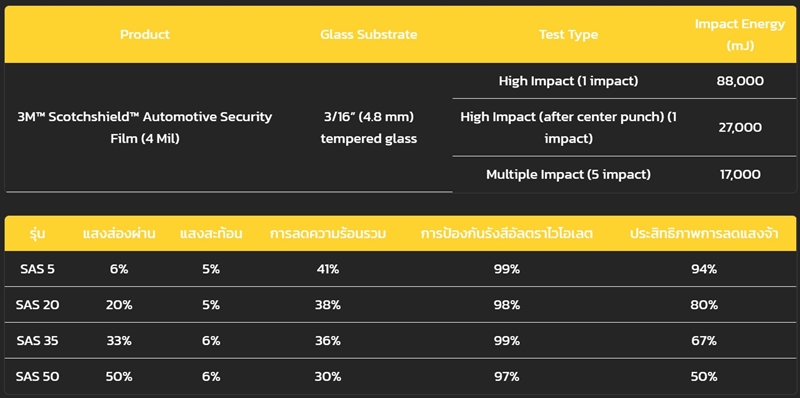Click the 17,000 impact energy value

click(x=740, y=175)
